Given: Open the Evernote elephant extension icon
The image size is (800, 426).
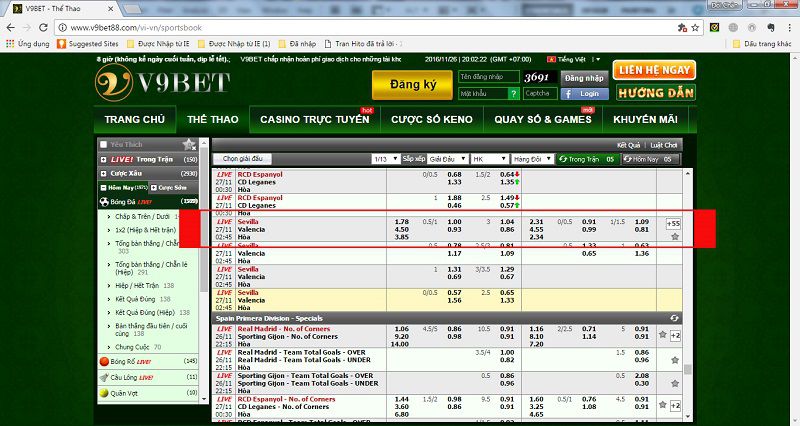Looking at the screenshot, I should click(x=770, y=28).
